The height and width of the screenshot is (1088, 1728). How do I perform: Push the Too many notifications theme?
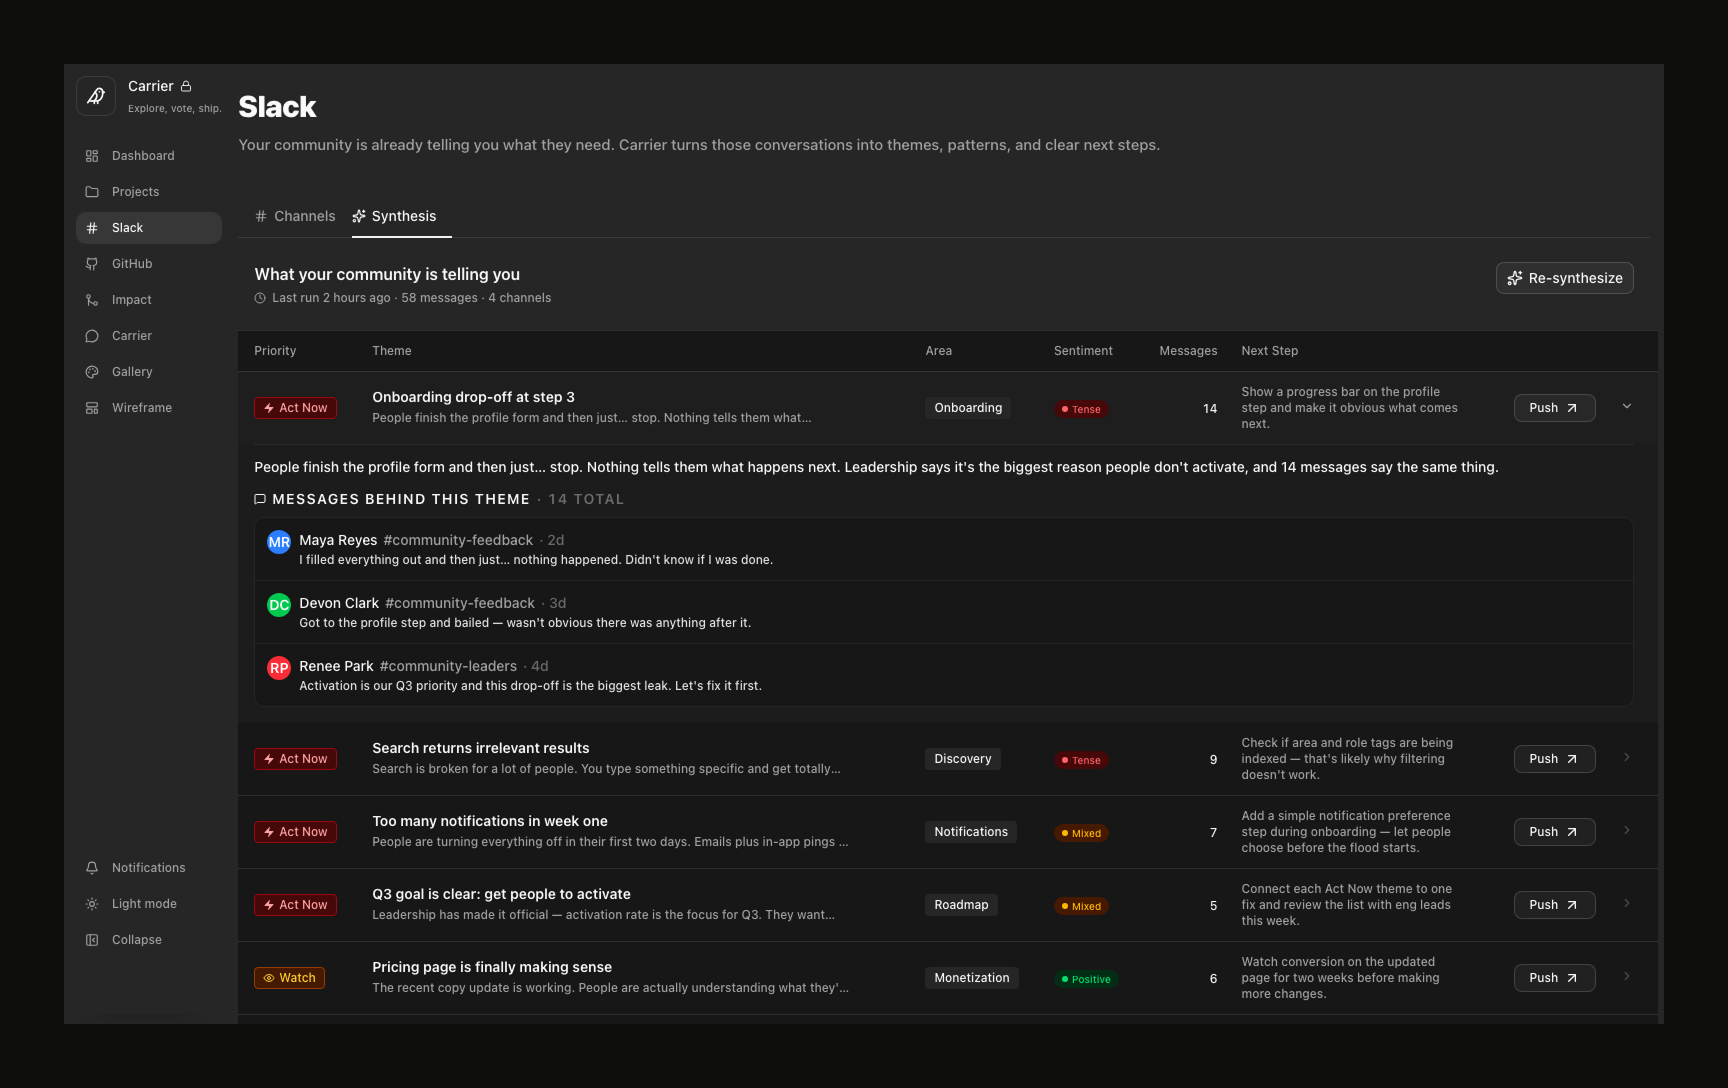[x=1554, y=832]
